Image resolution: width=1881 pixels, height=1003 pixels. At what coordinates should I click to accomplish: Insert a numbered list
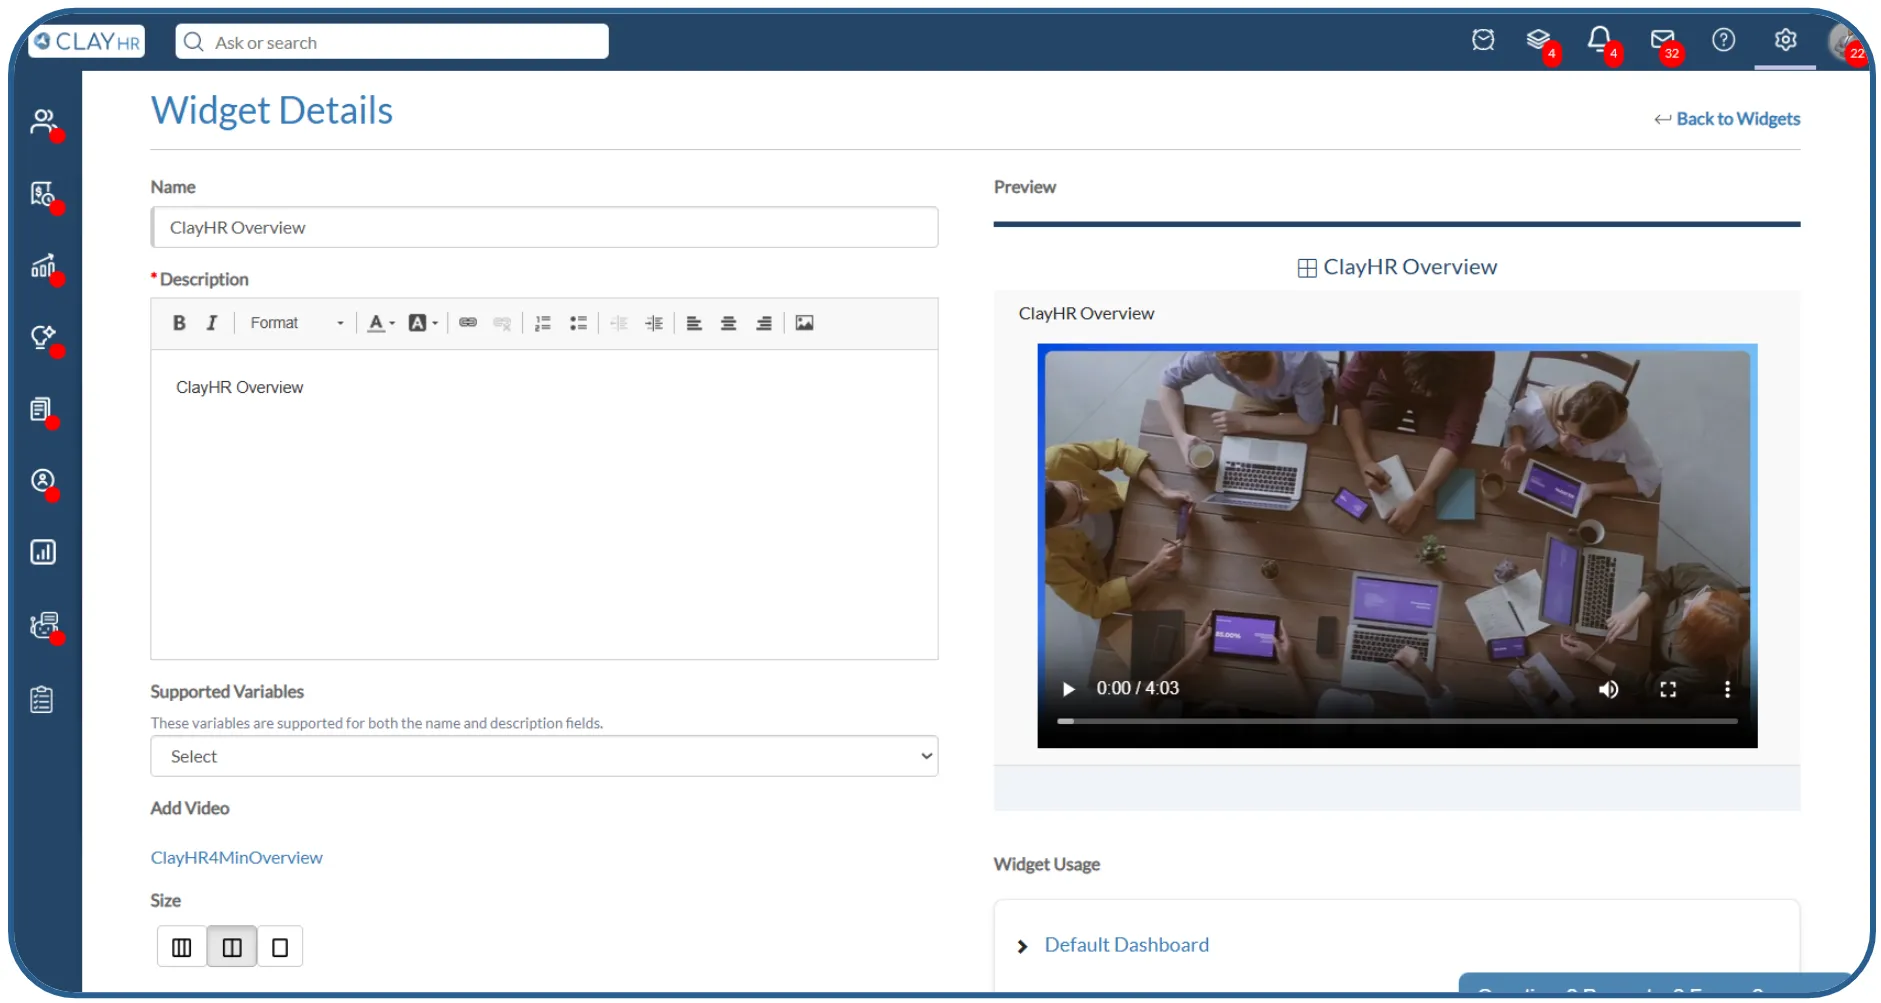(543, 323)
